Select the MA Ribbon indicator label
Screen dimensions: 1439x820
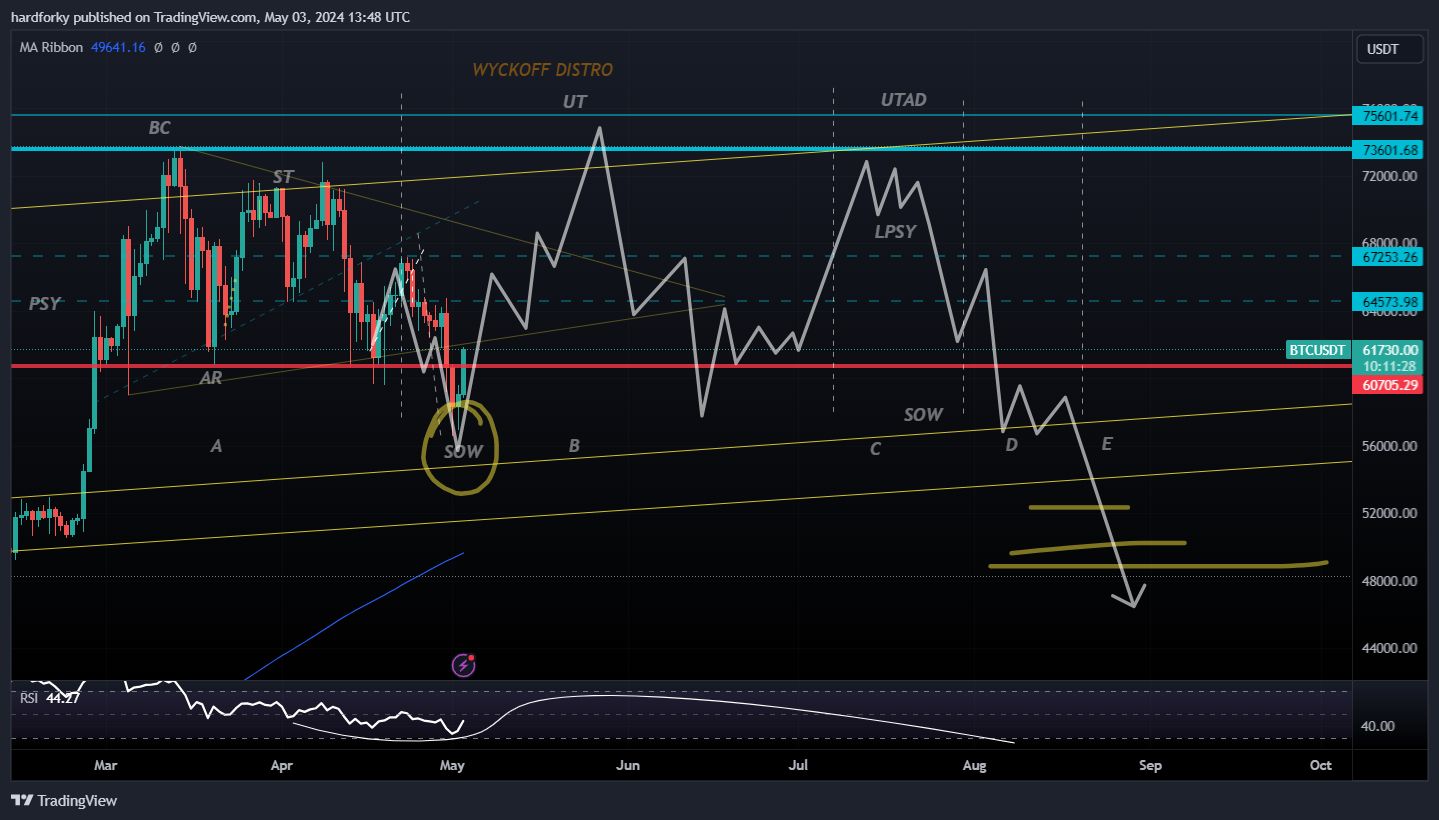point(51,47)
